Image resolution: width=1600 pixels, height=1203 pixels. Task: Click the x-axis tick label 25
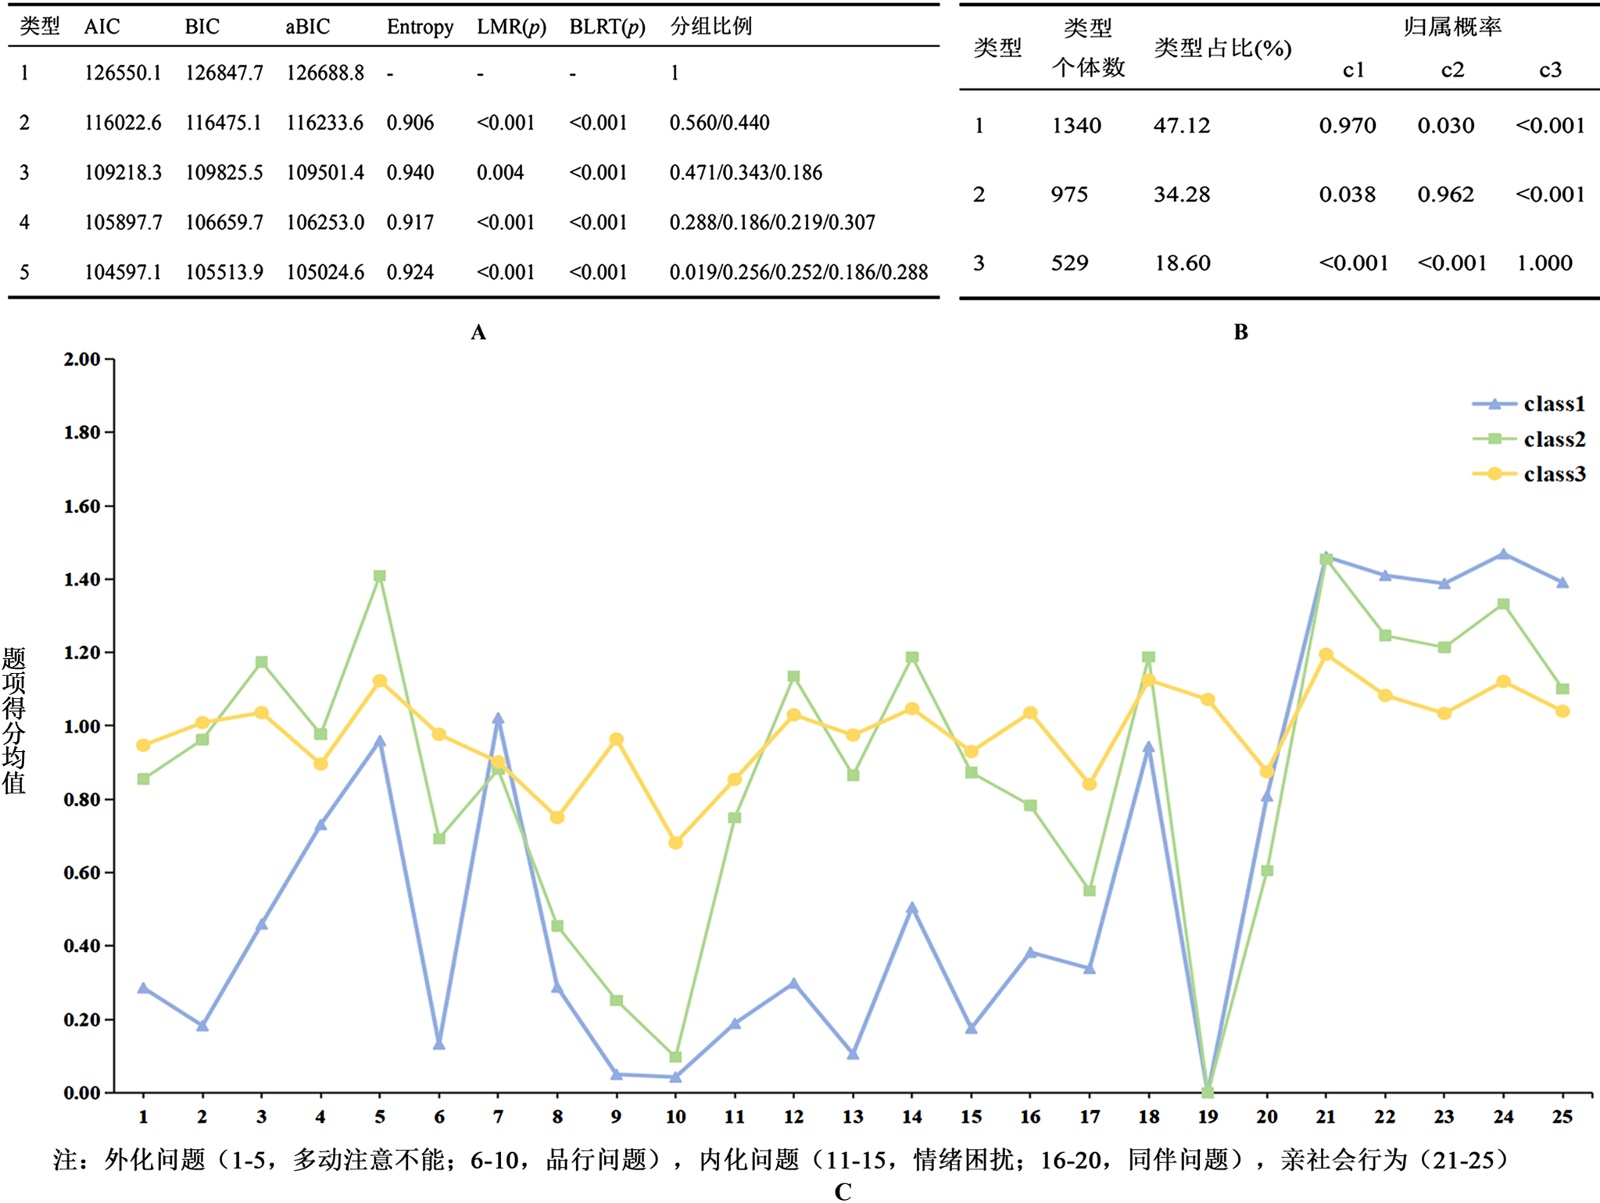tap(1562, 1117)
